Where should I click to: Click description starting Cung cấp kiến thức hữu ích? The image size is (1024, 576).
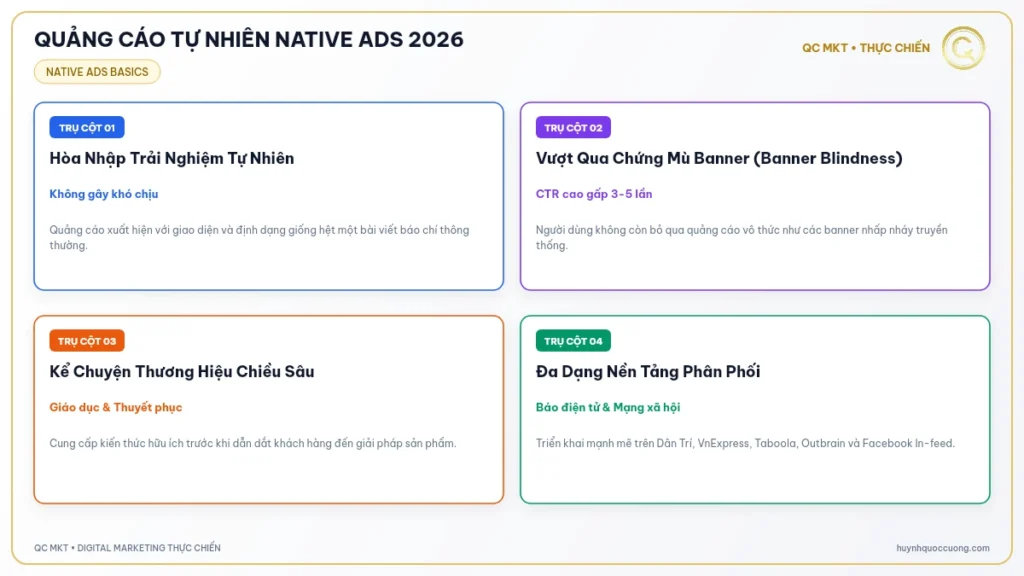click(x=253, y=443)
